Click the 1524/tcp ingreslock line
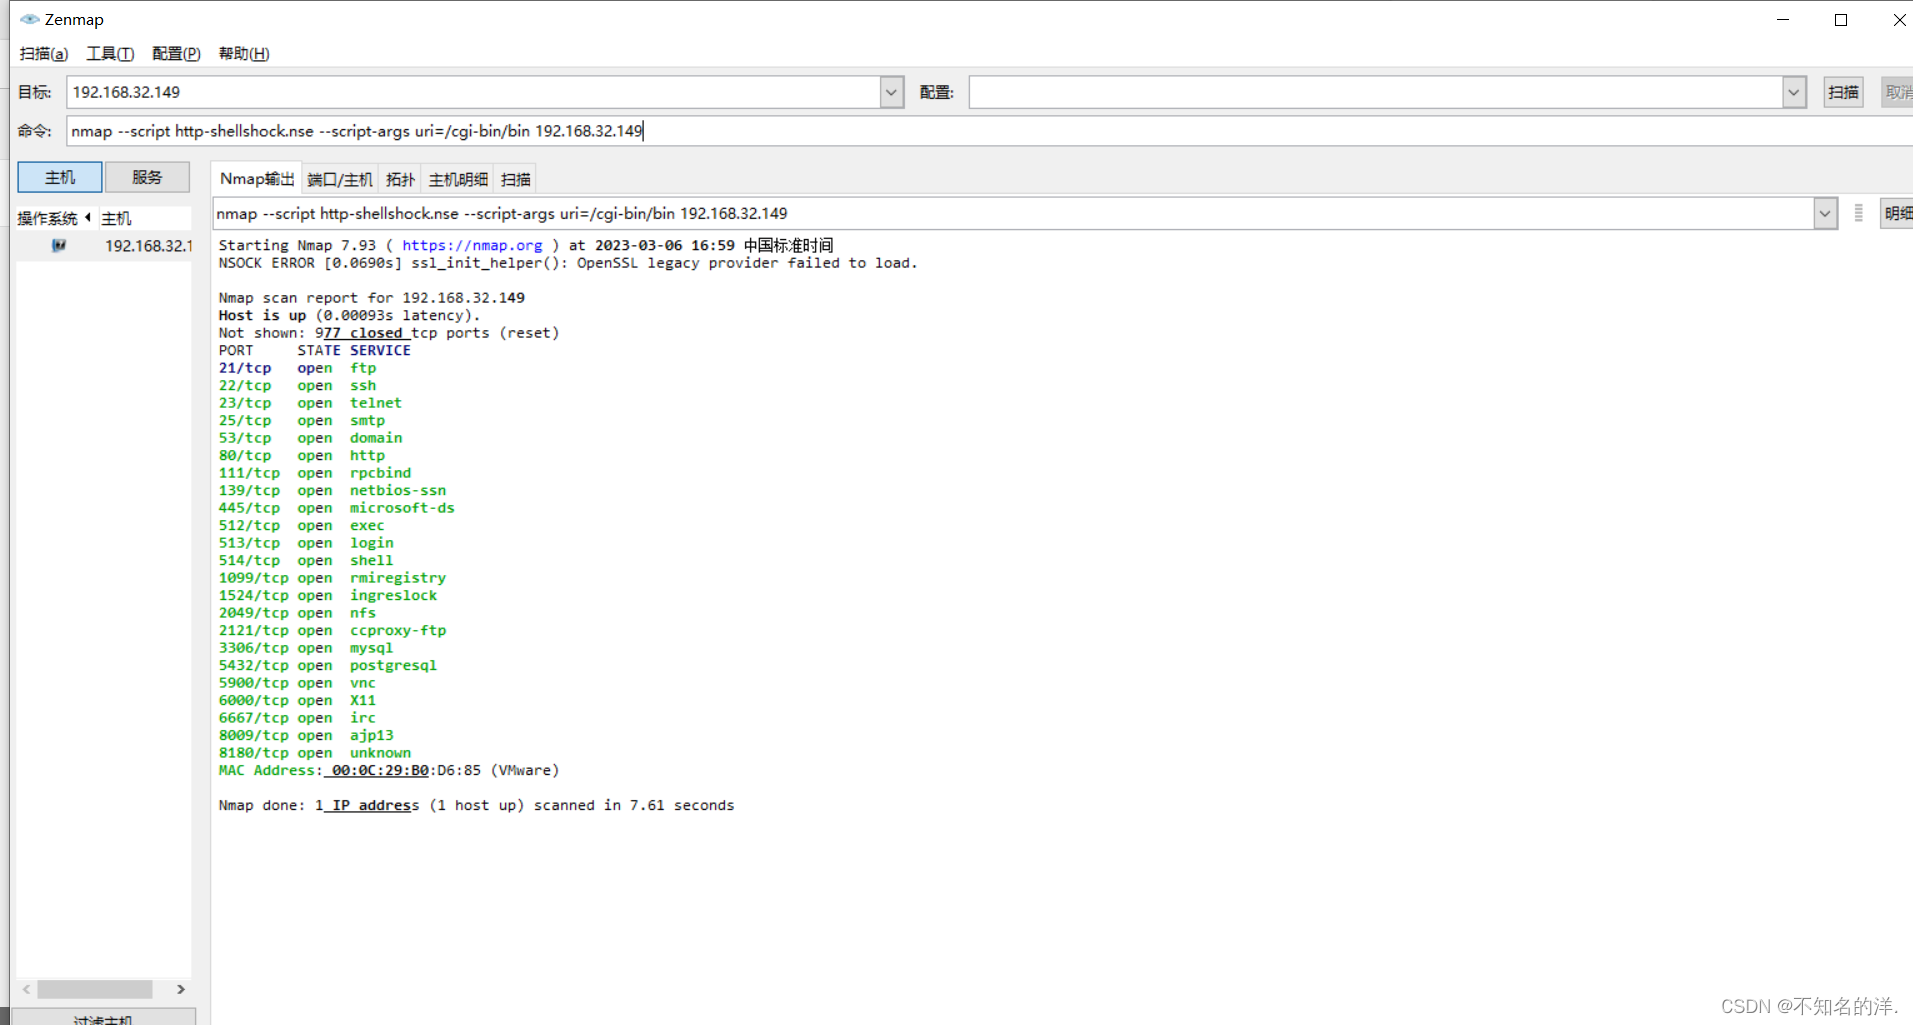 tap(328, 596)
